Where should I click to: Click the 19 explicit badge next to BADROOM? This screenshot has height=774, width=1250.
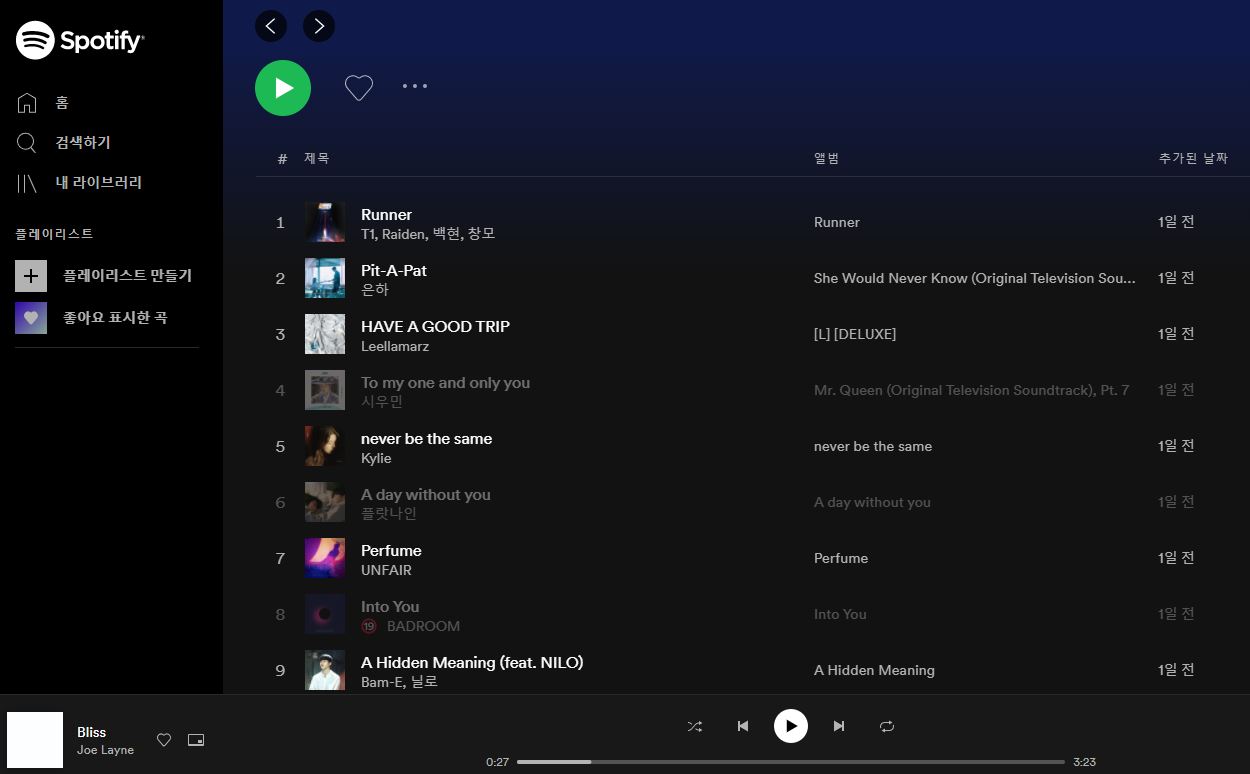[x=369, y=626]
